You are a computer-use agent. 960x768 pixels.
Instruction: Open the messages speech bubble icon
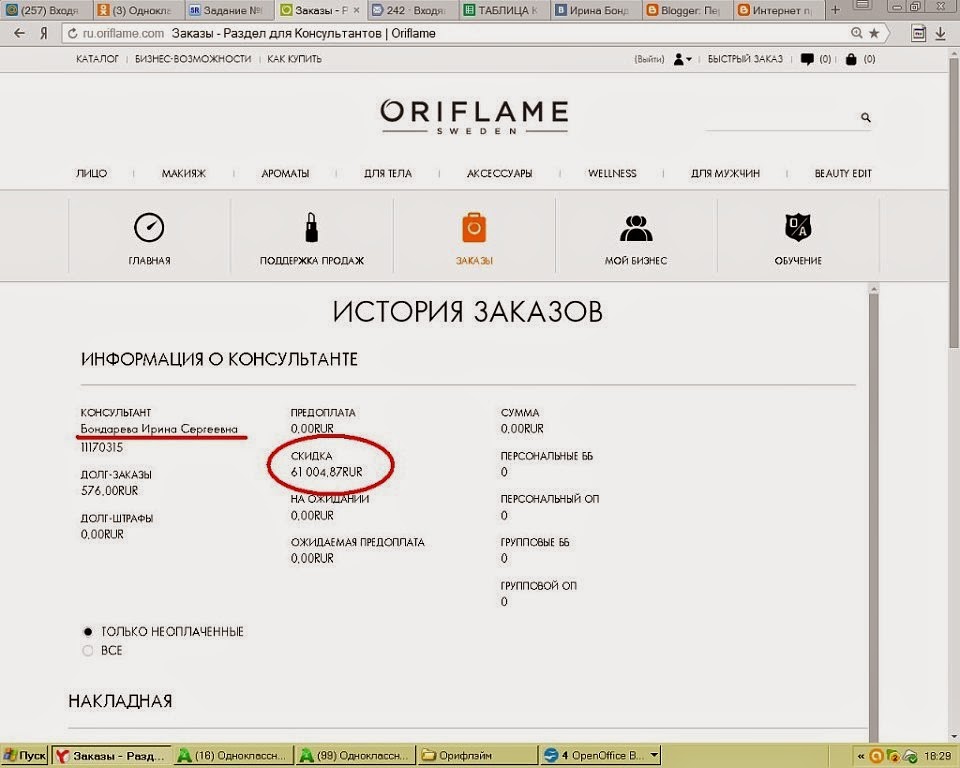(807, 59)
